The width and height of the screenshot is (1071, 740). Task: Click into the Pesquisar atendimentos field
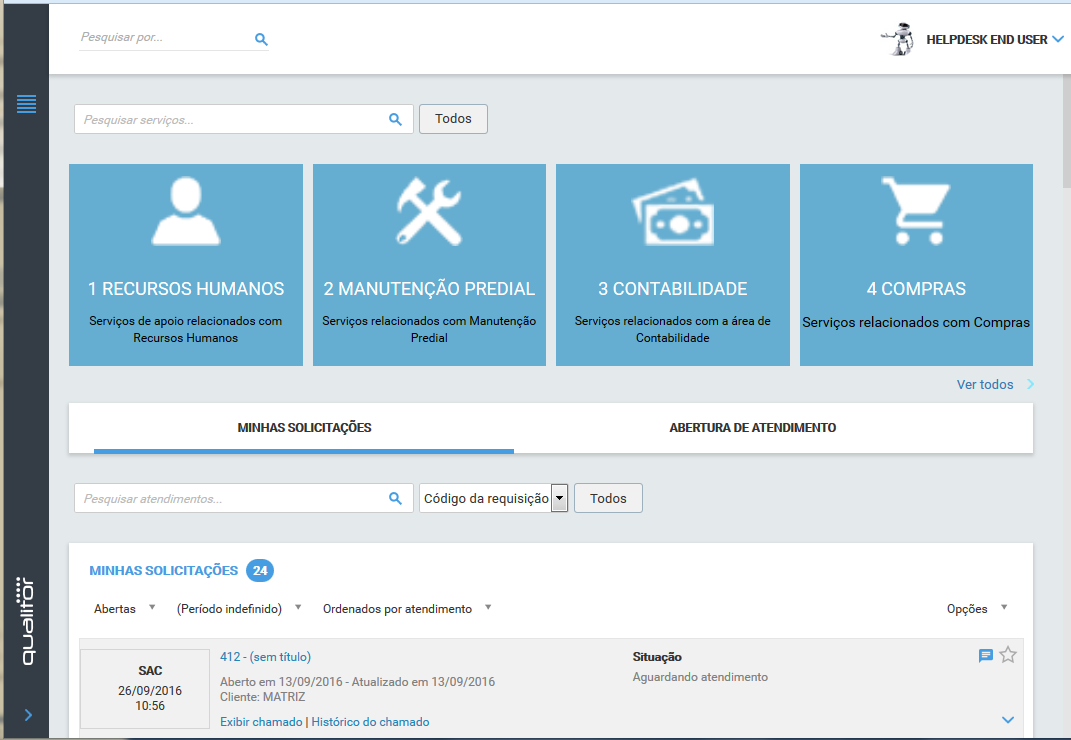(x=230, y=498)
